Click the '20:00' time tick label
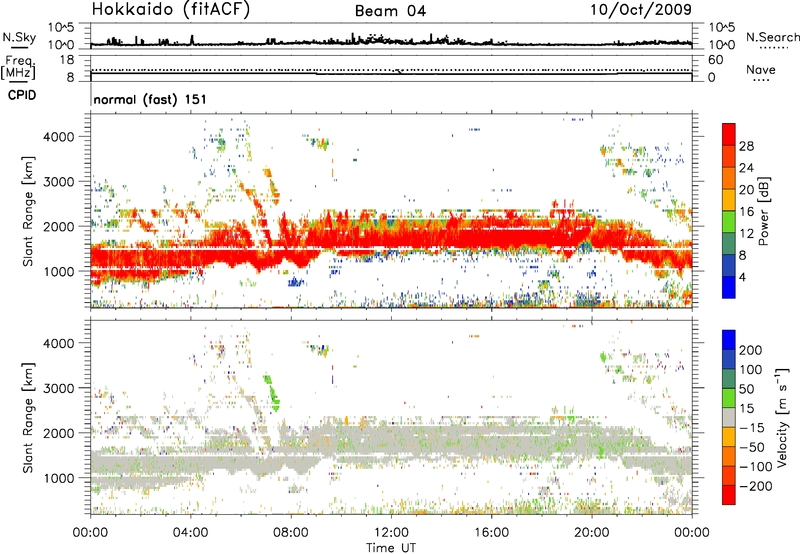The width and height of the screenshot is (800, 554). coord(591,533)
